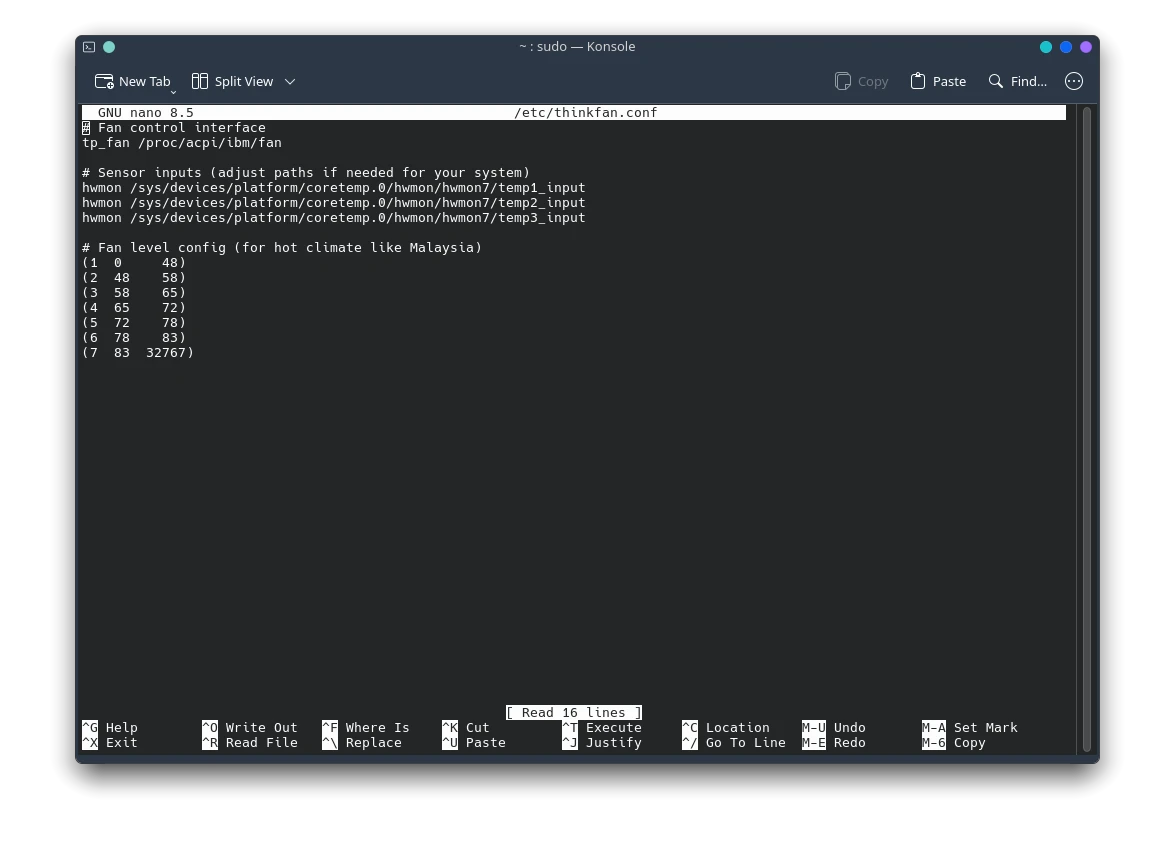Click the Paste toolbar button
1175x849 pixels.
(938, 81)
